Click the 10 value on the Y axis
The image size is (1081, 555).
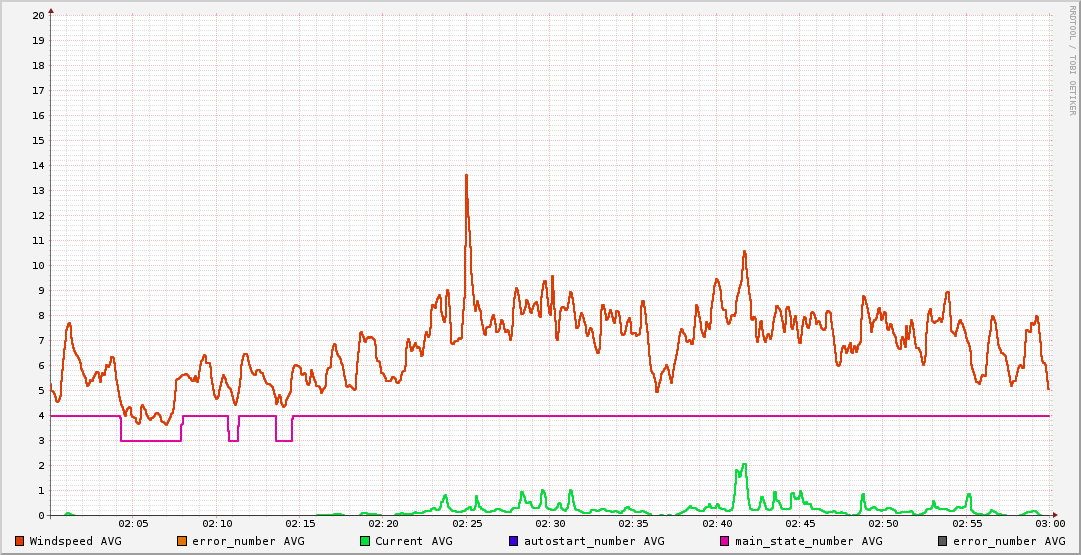tap(38, 266)
